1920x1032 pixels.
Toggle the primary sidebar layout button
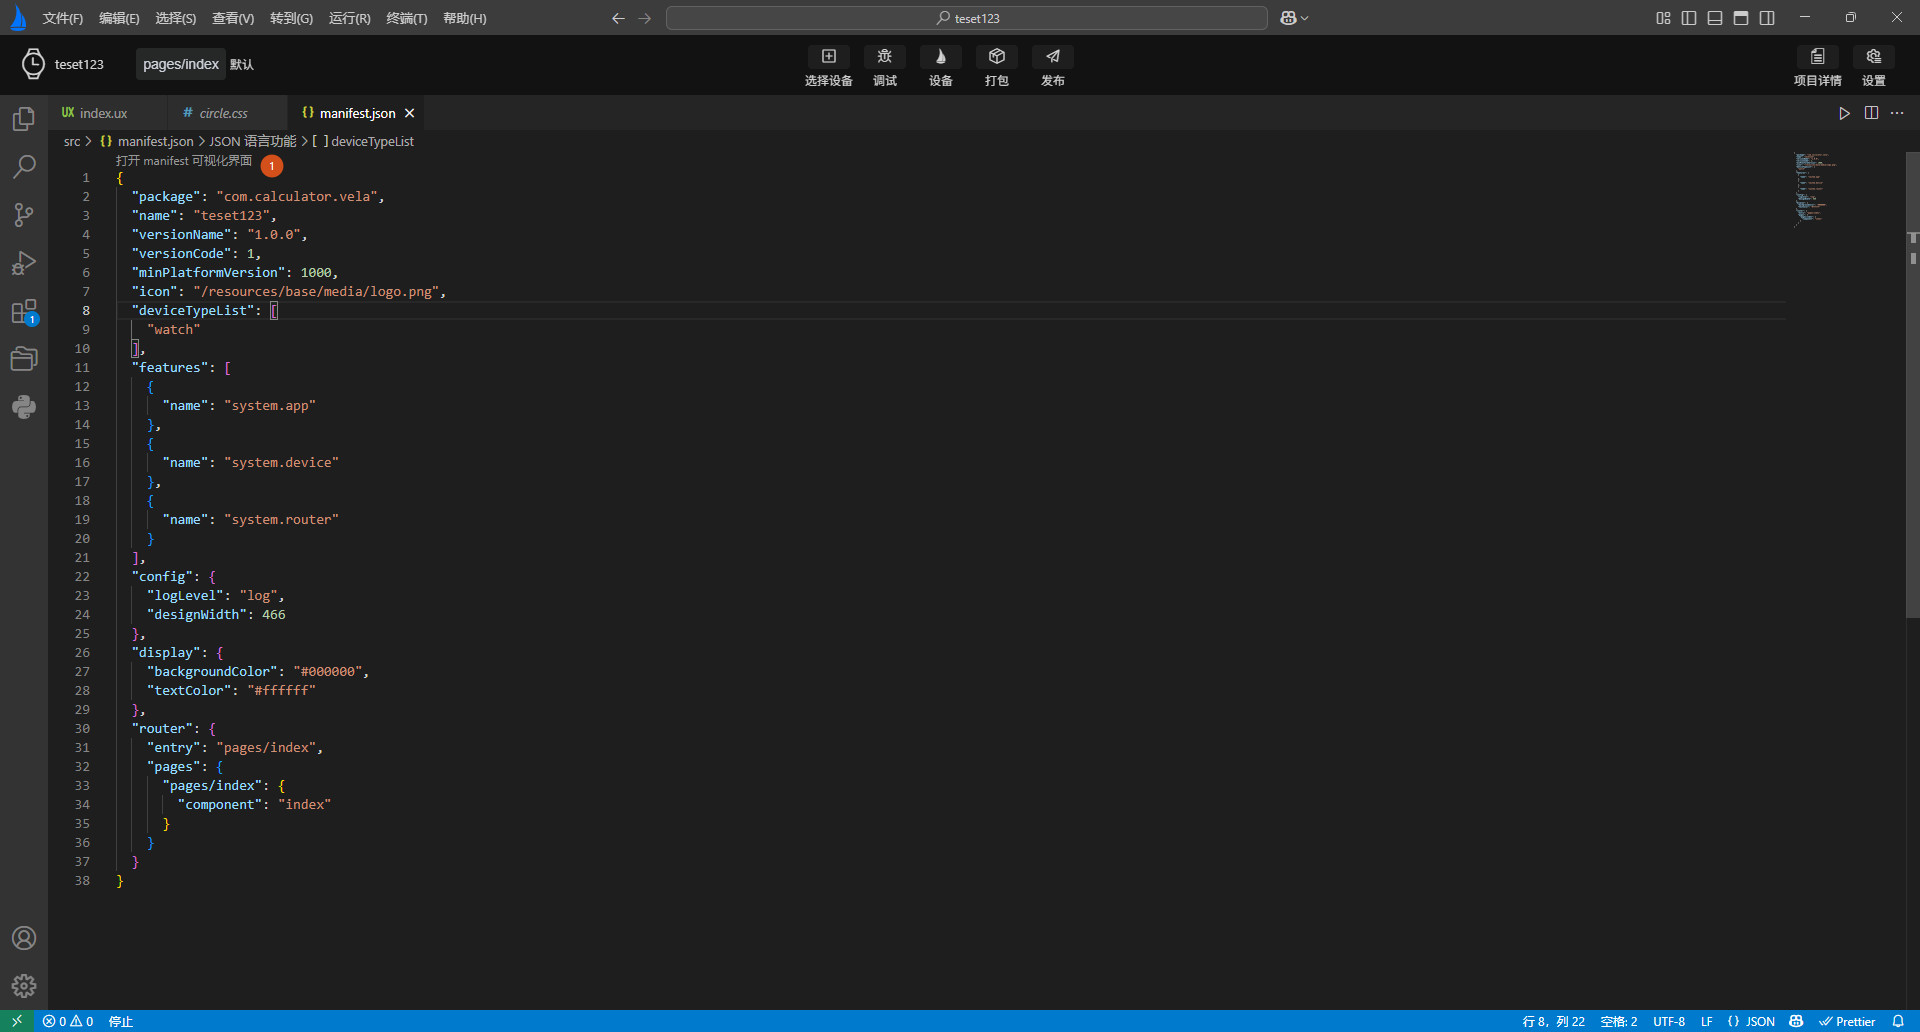[1689, 18]
